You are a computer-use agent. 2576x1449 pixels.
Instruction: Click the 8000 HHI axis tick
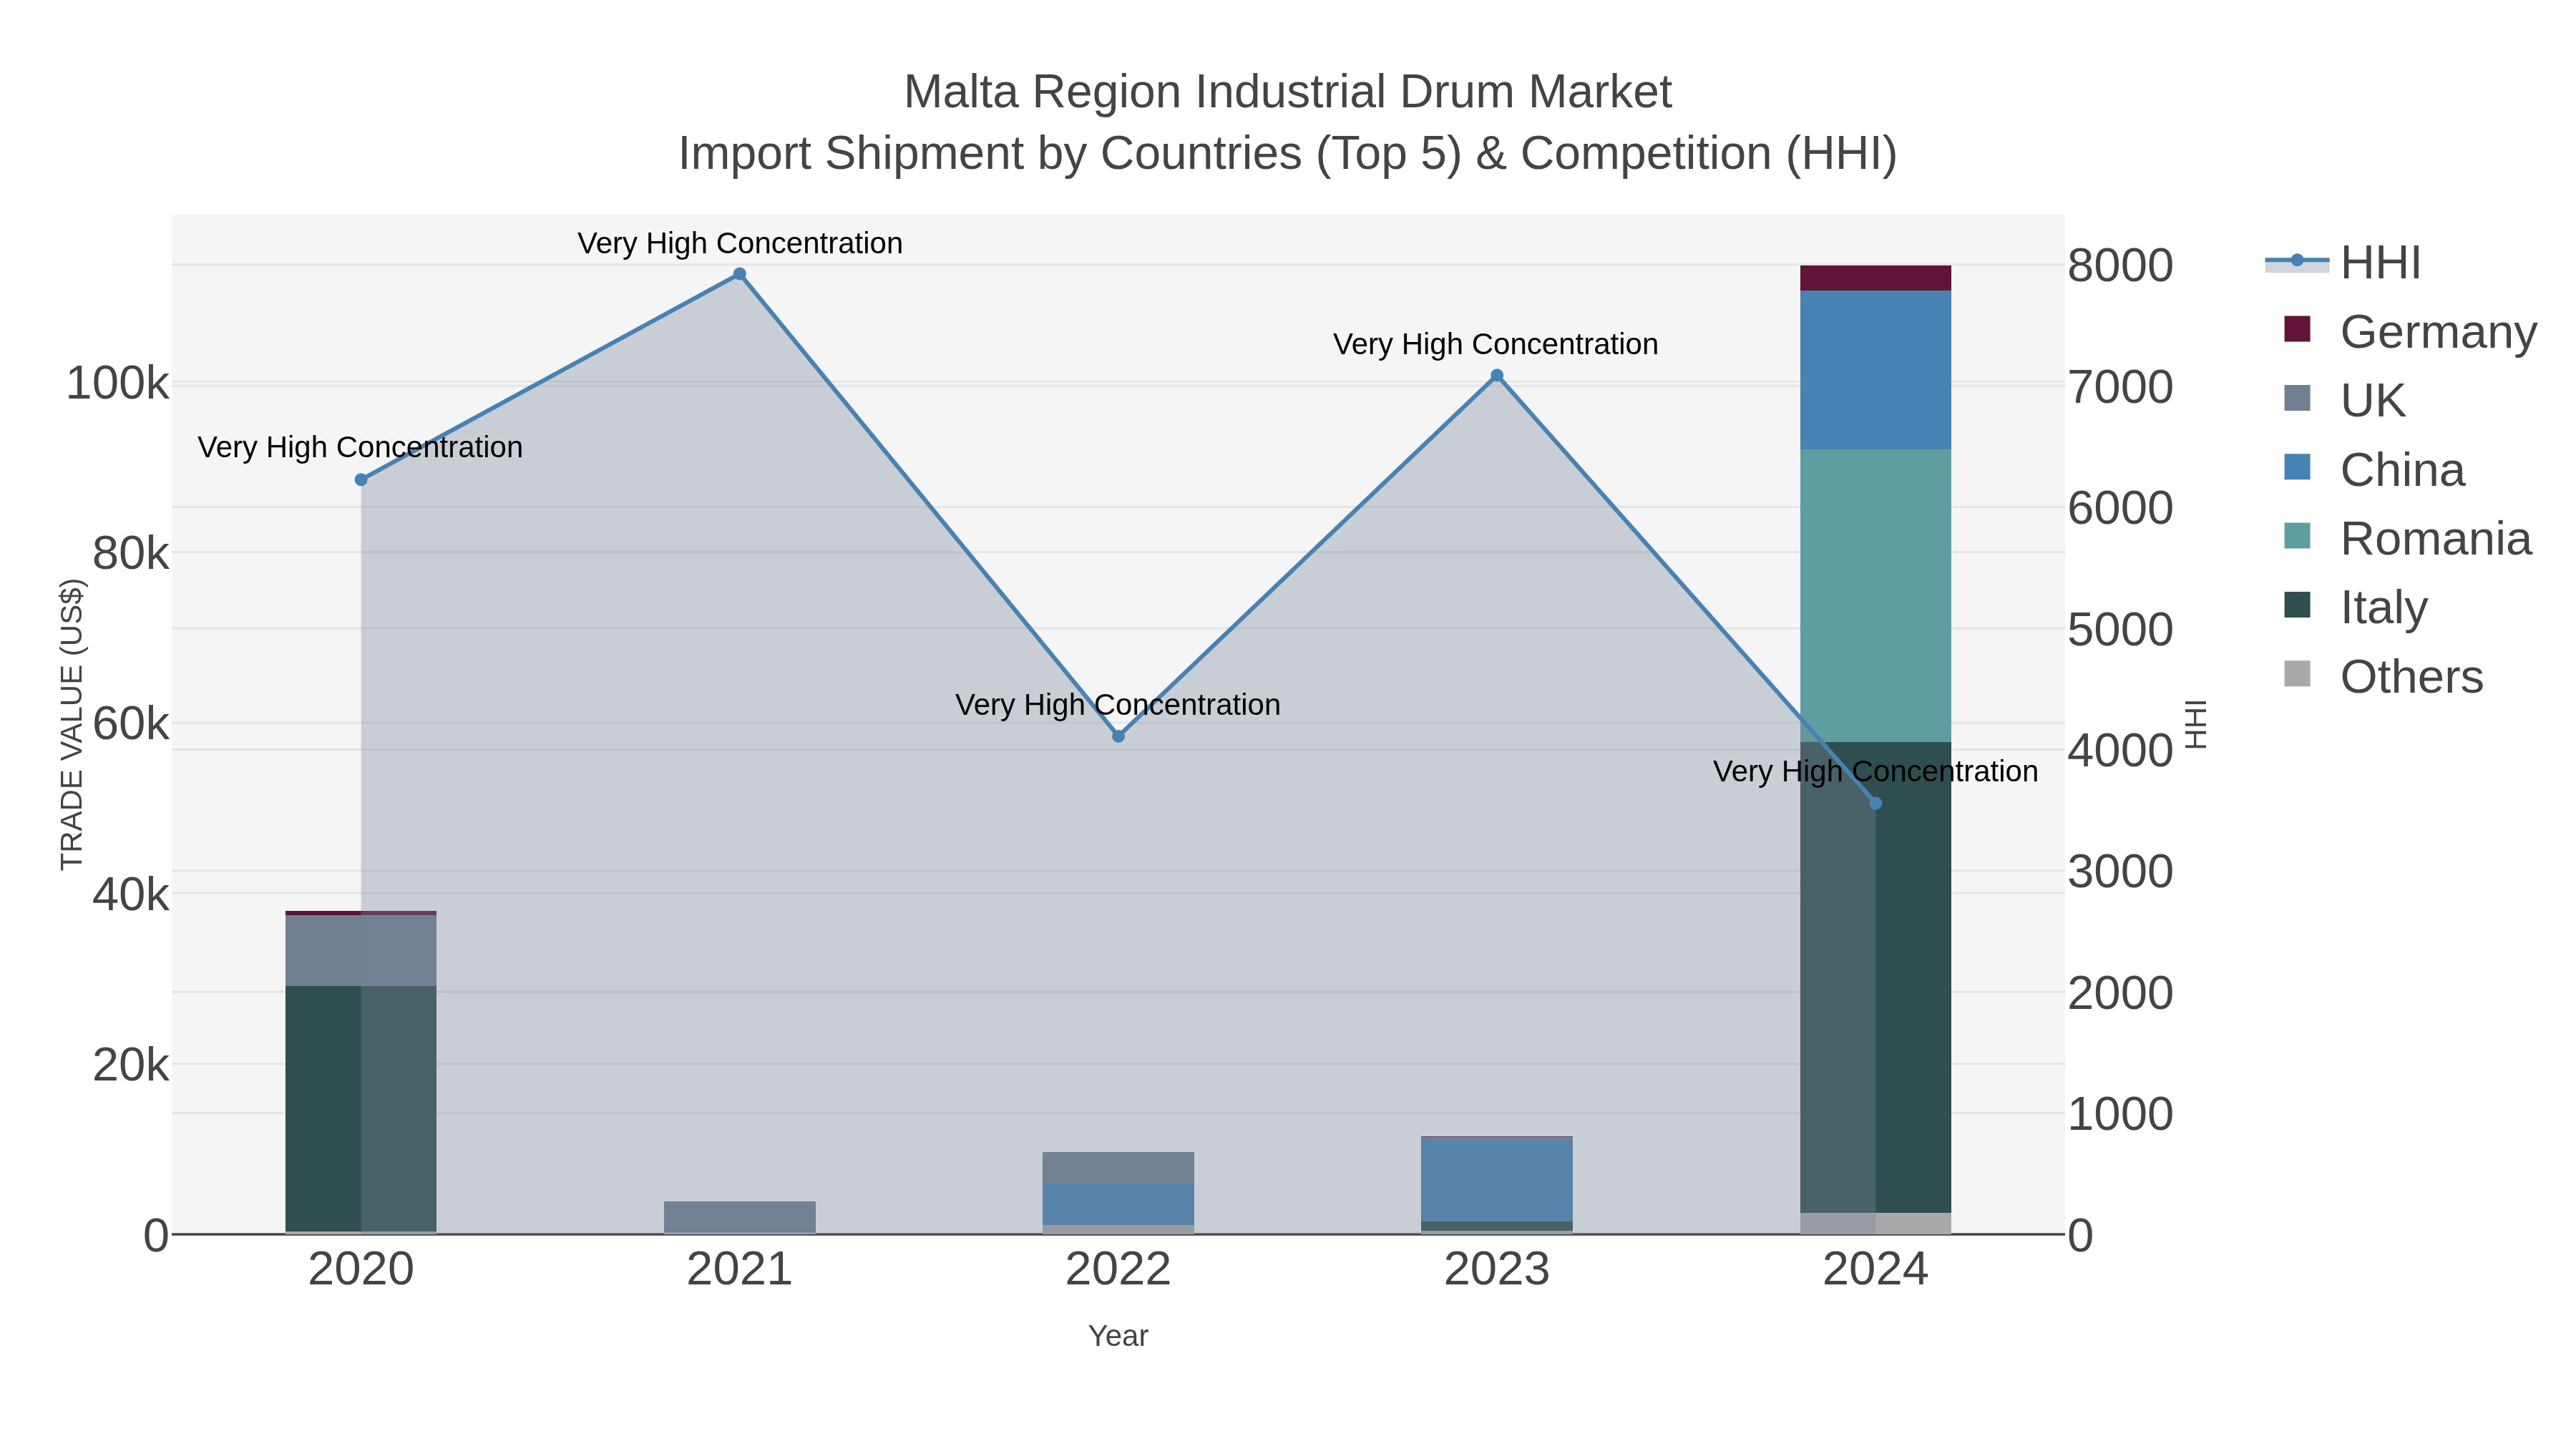(x=2120, y=266)
